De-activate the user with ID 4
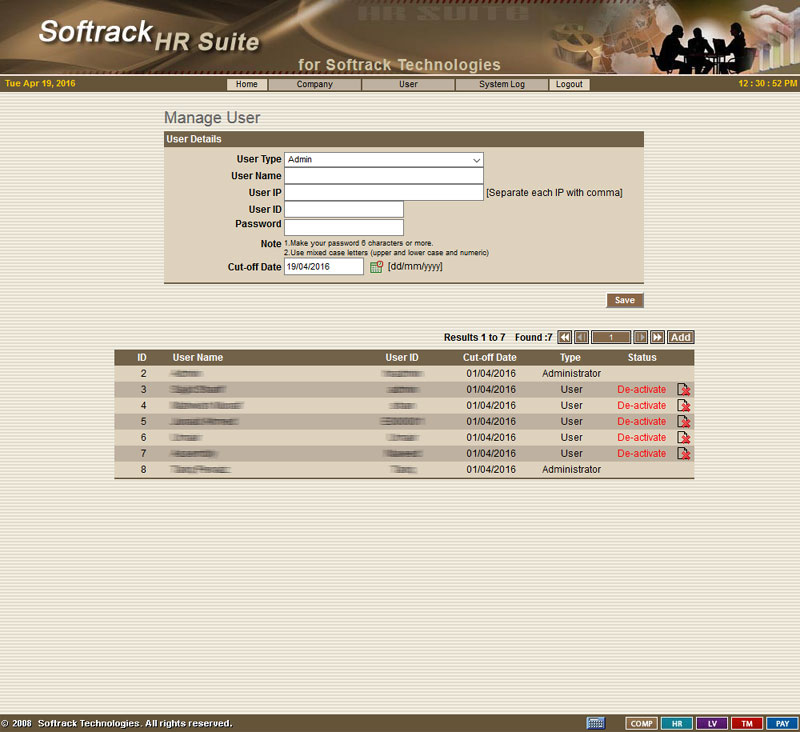Image resolution: width=800 pixels, height=732 pixels. (641, 405)
